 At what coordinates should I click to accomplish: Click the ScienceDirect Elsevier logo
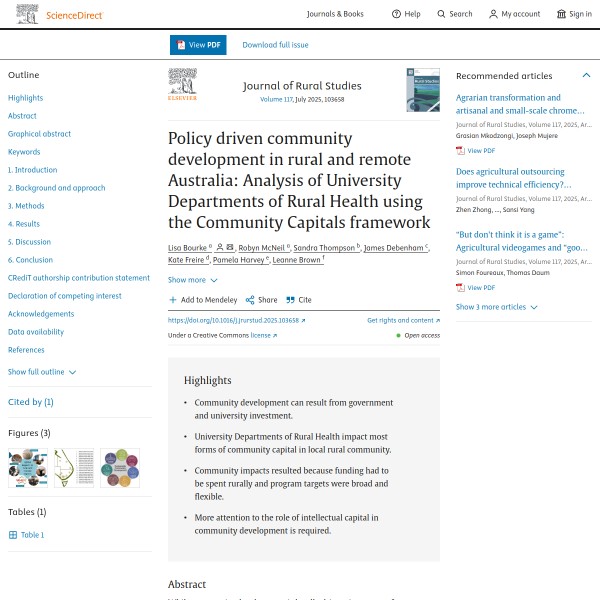point(28,14)
